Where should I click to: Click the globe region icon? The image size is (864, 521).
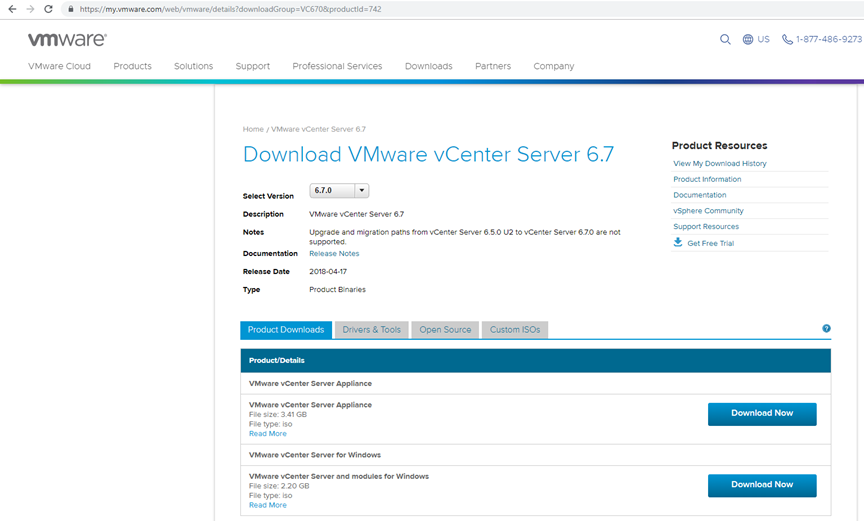pyautogui.click(x=748, y=39)
